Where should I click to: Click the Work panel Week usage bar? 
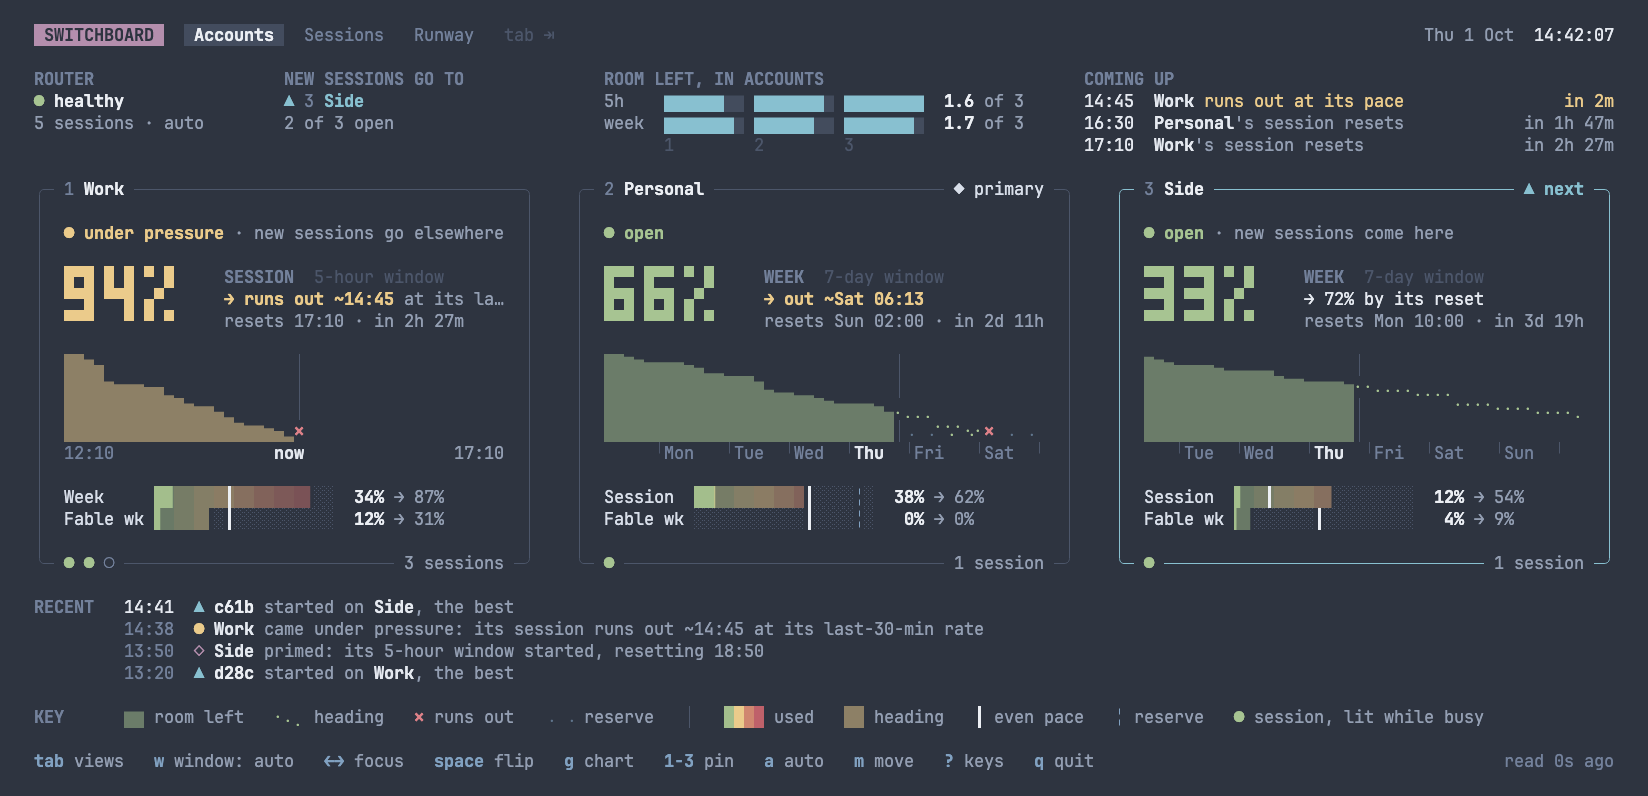tap(244, 497)
